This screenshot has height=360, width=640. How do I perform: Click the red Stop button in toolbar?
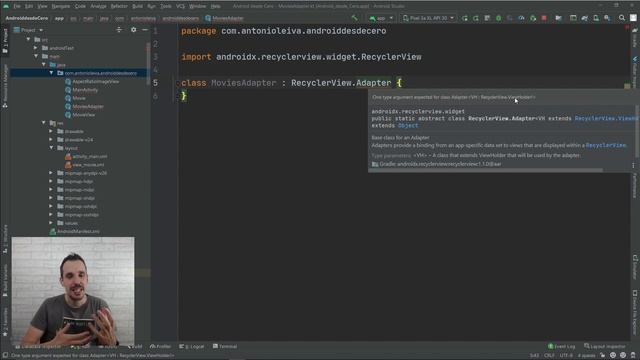coord(544,18)
